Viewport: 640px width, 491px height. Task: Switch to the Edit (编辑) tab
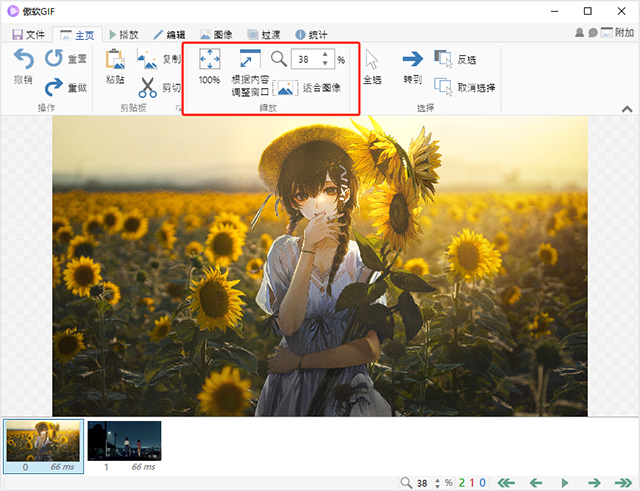[x=169, y=35]
